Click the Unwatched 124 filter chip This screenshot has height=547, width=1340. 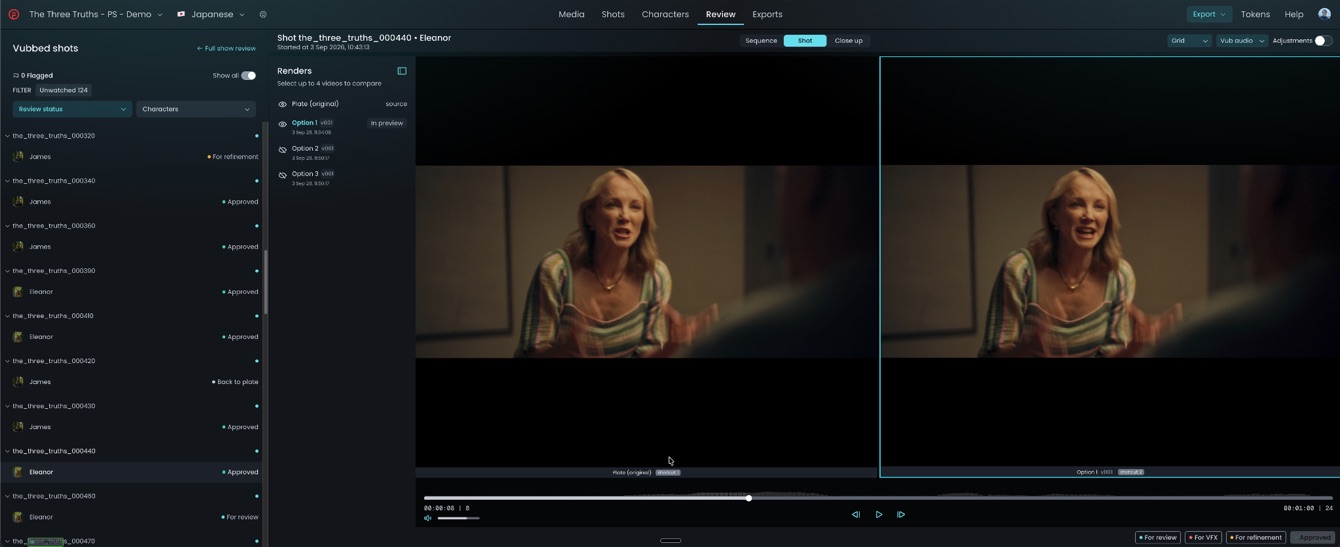(x=64, y=90)
